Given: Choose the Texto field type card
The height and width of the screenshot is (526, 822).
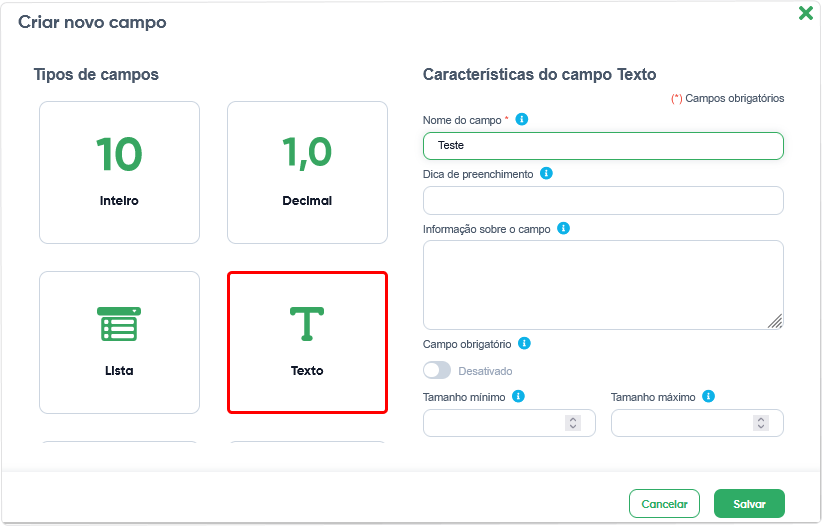Looking at the screenshot, I should coord(307,342).
